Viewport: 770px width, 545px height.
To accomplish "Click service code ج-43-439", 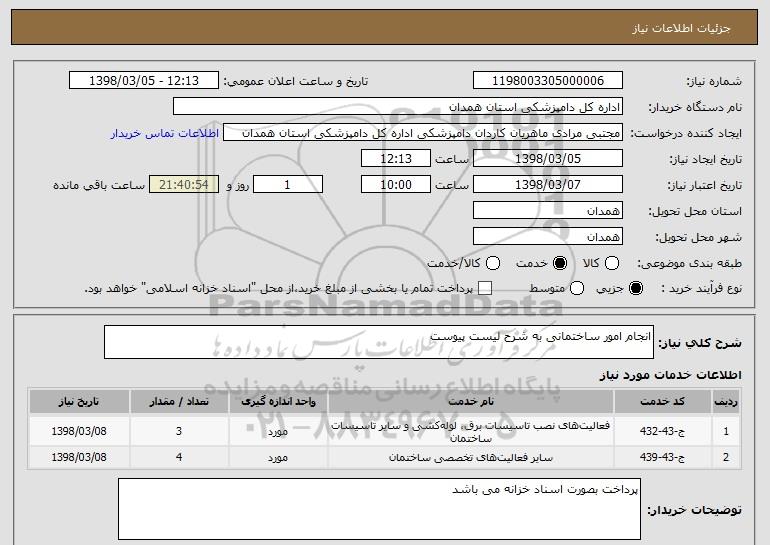I will pos(662,458).
